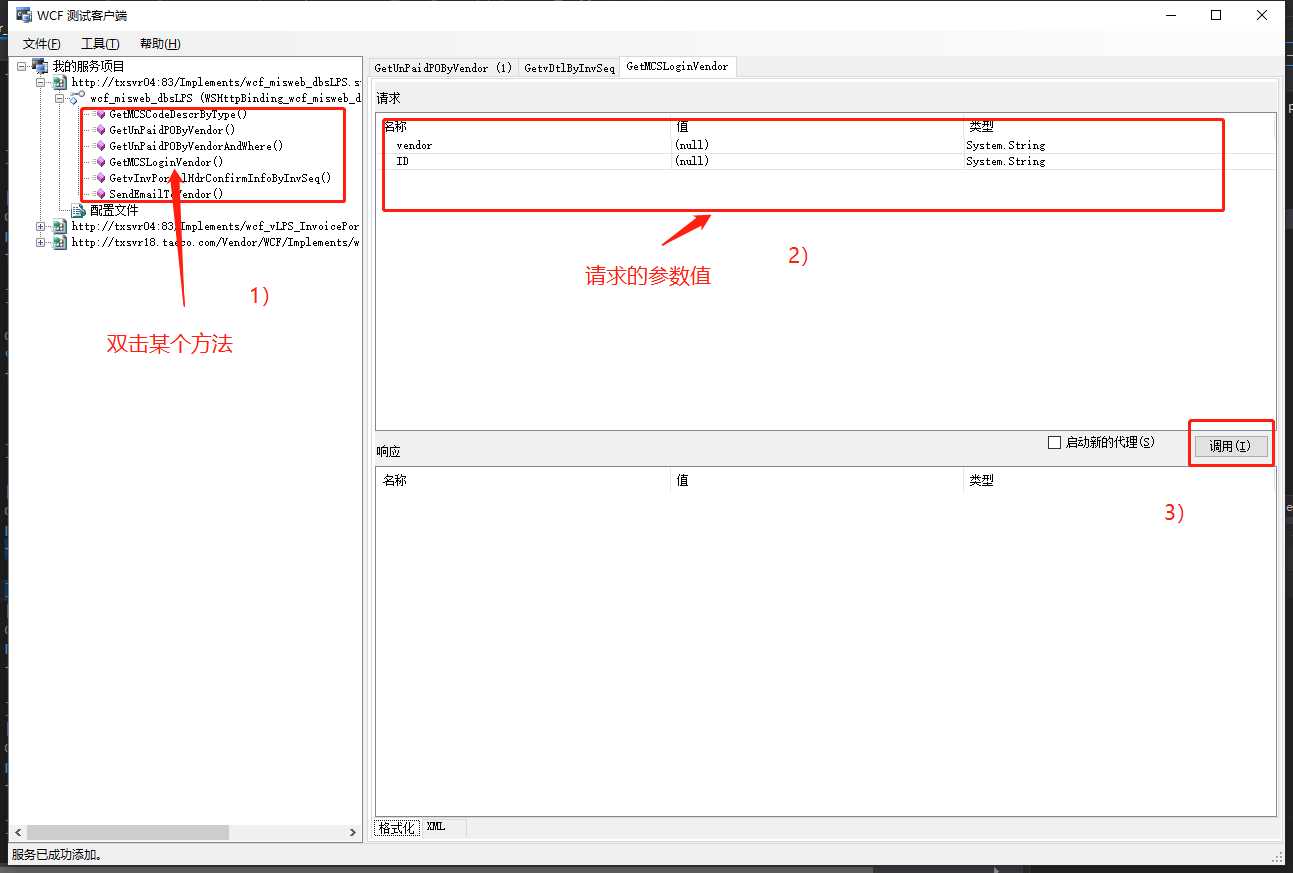Enable the 启动新的代理 checkbox
Image resolution: width=1293 pixels, height=873 pixels.
1054,442
